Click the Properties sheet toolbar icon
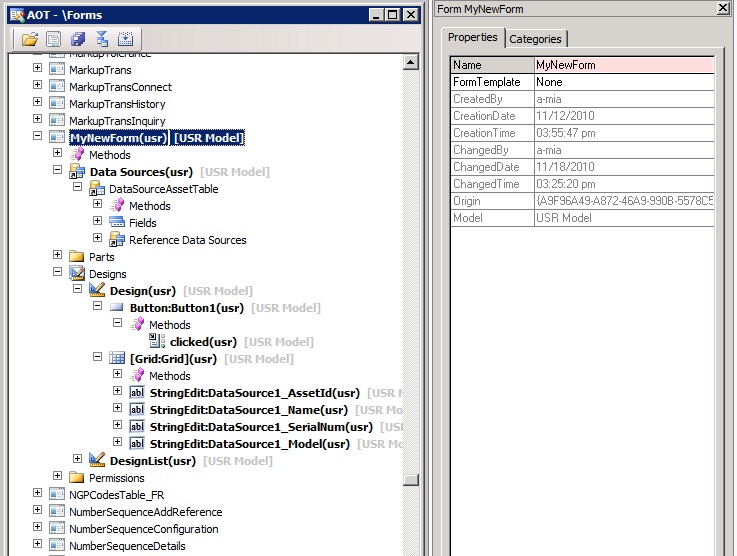 [x=54, y=39]
